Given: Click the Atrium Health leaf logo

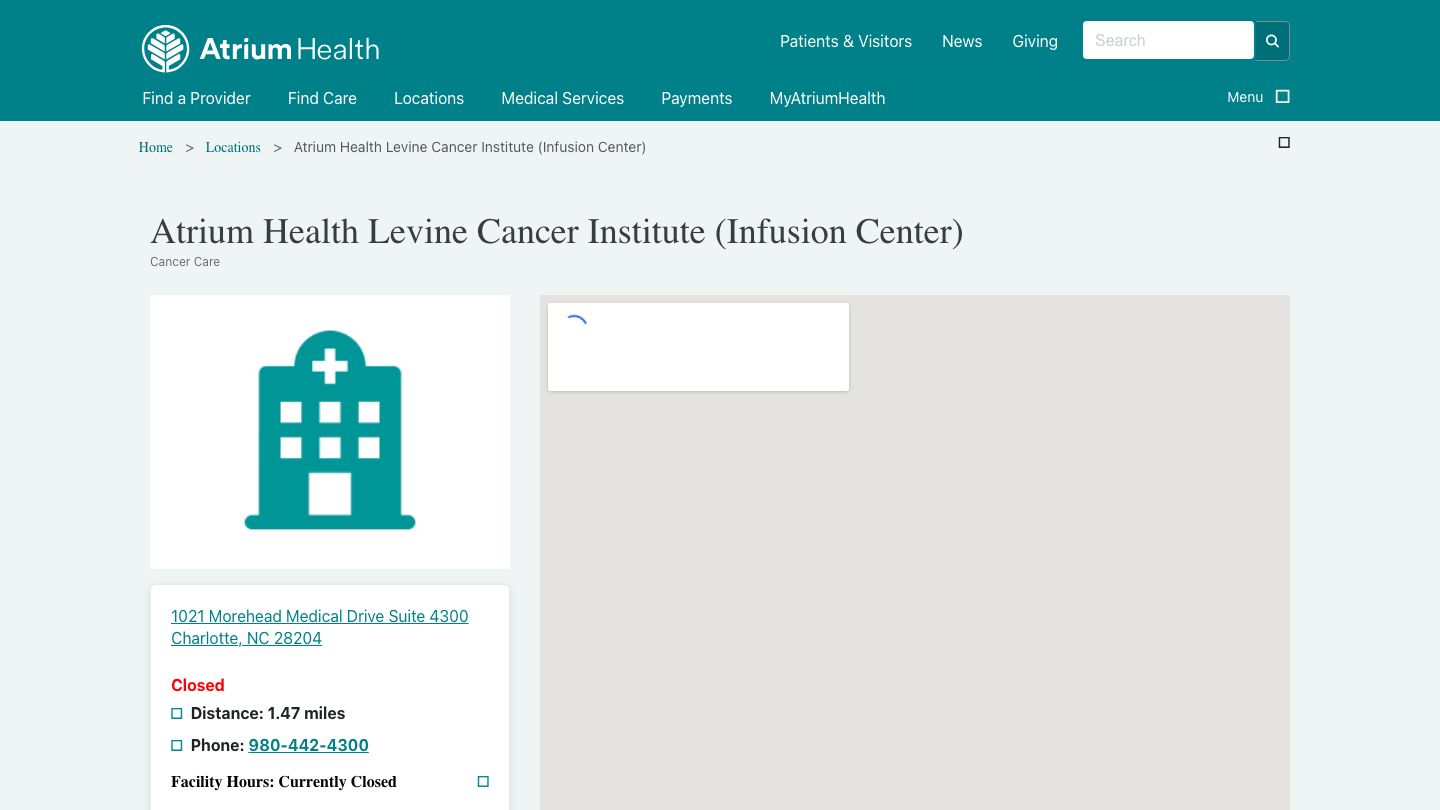Looking at the screenshot, I should [x=165, y=48].
